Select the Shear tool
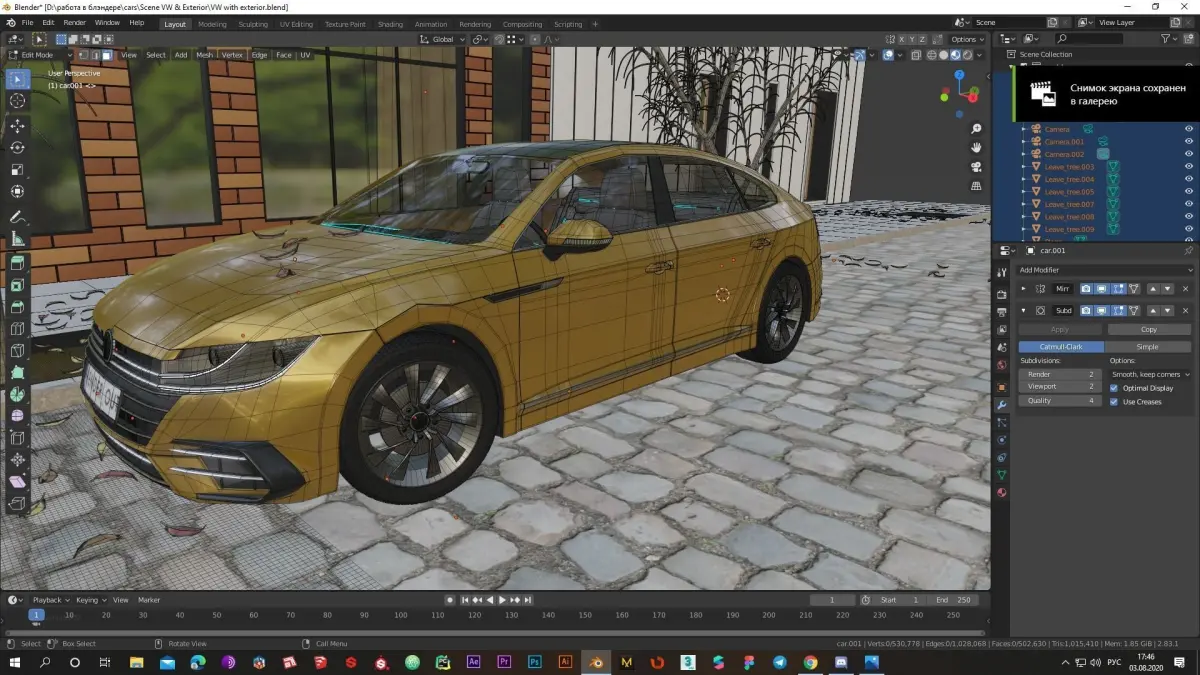Screen dimensions: 1200x675 [x=18, y=482]
